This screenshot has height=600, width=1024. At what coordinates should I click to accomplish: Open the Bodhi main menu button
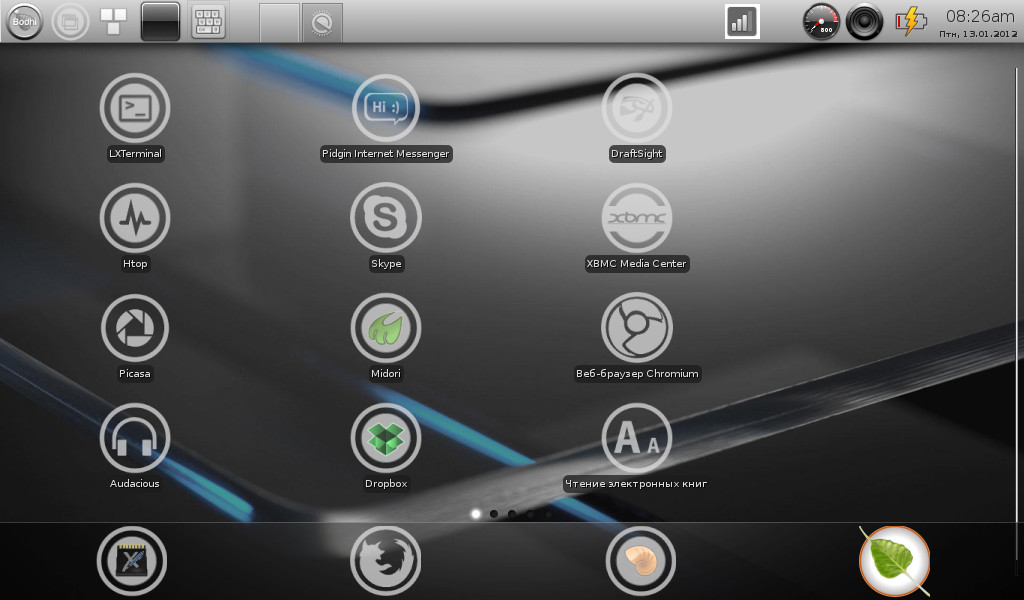[24, 22]
